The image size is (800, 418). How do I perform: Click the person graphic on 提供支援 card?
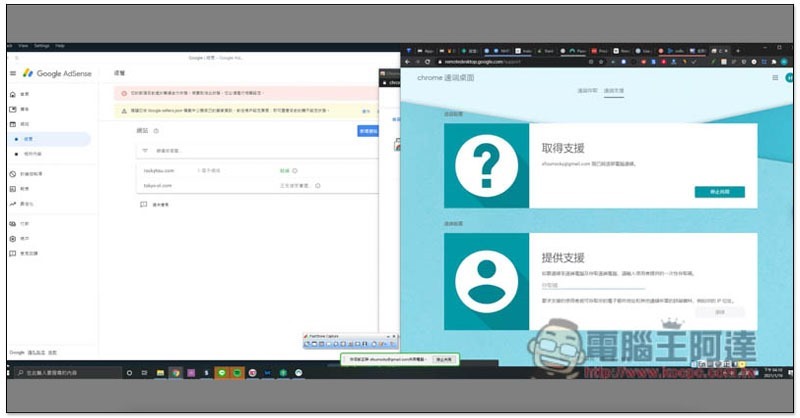(x=487, y=282)
